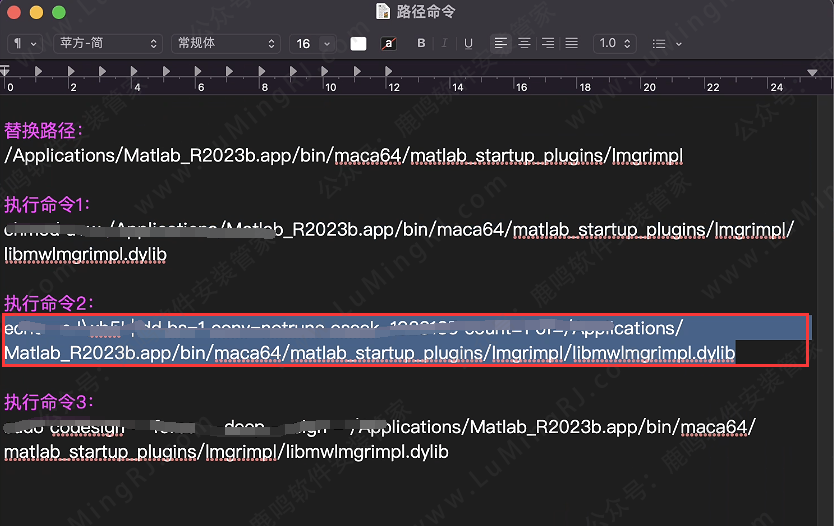
Task: Align text to the left
Action: [x=501, y=43]
